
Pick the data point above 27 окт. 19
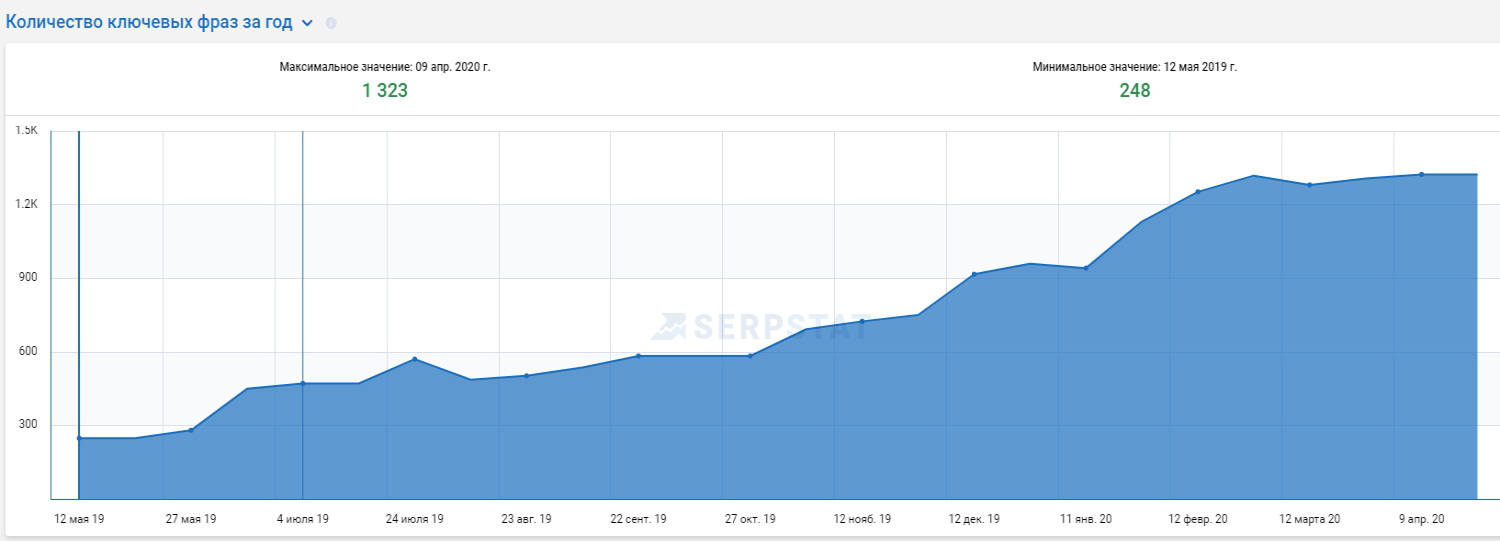(x=750, y=355)
